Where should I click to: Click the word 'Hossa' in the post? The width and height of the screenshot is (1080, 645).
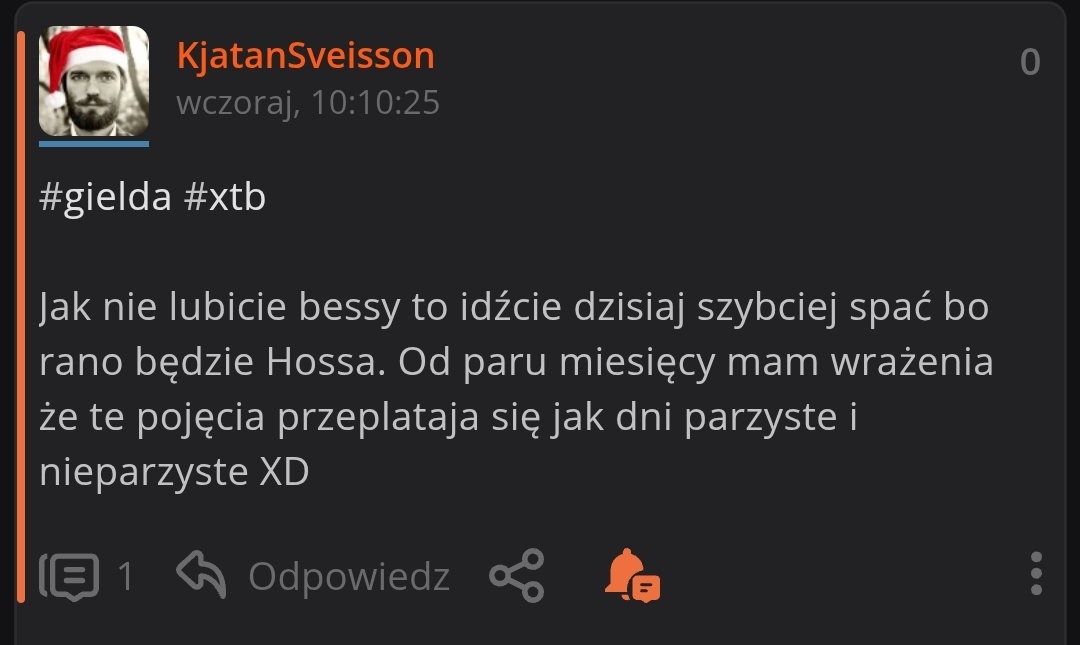pyautogui.click(x=326, y=362)
